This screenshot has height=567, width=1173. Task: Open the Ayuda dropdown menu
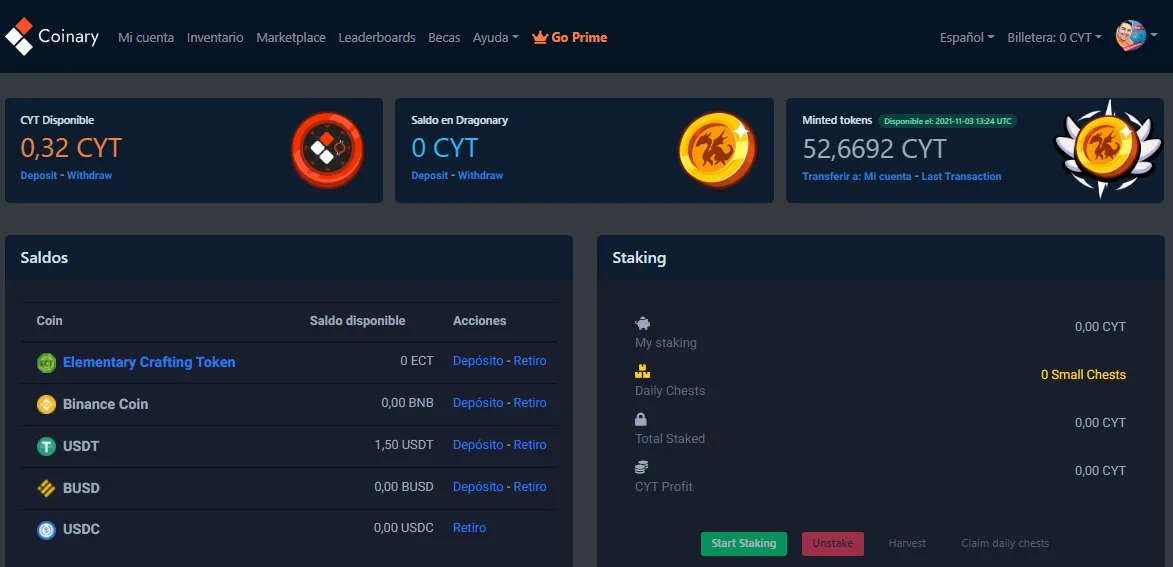(x=495, y=37)
